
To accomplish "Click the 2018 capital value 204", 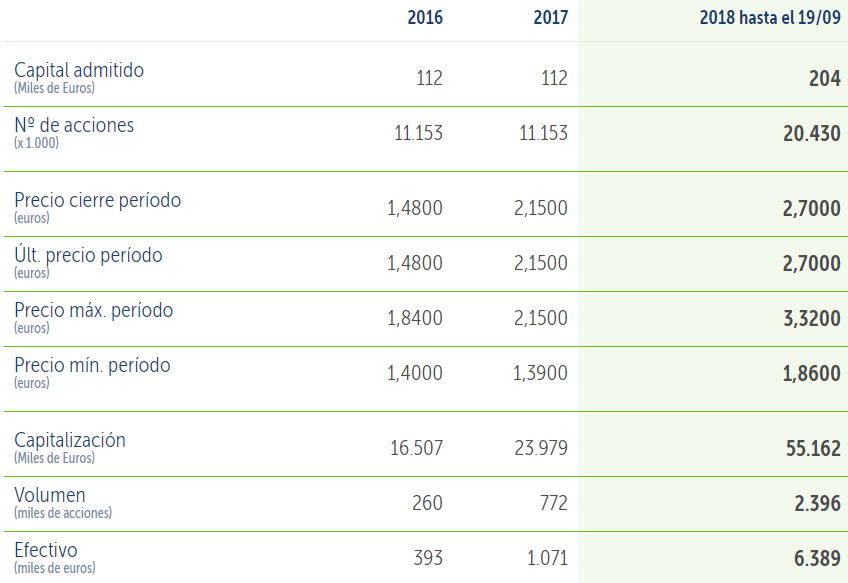I will click(824, 78).
